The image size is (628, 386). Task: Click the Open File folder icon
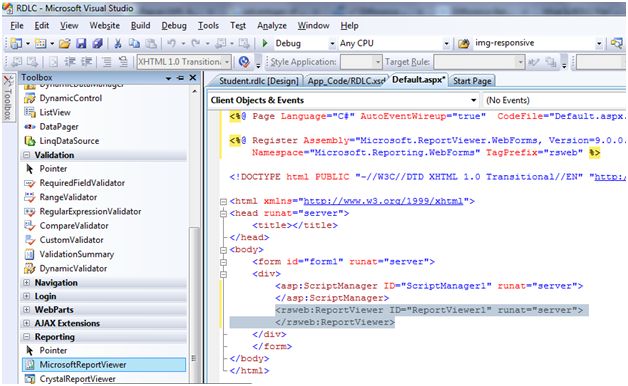tap(65, 43)
